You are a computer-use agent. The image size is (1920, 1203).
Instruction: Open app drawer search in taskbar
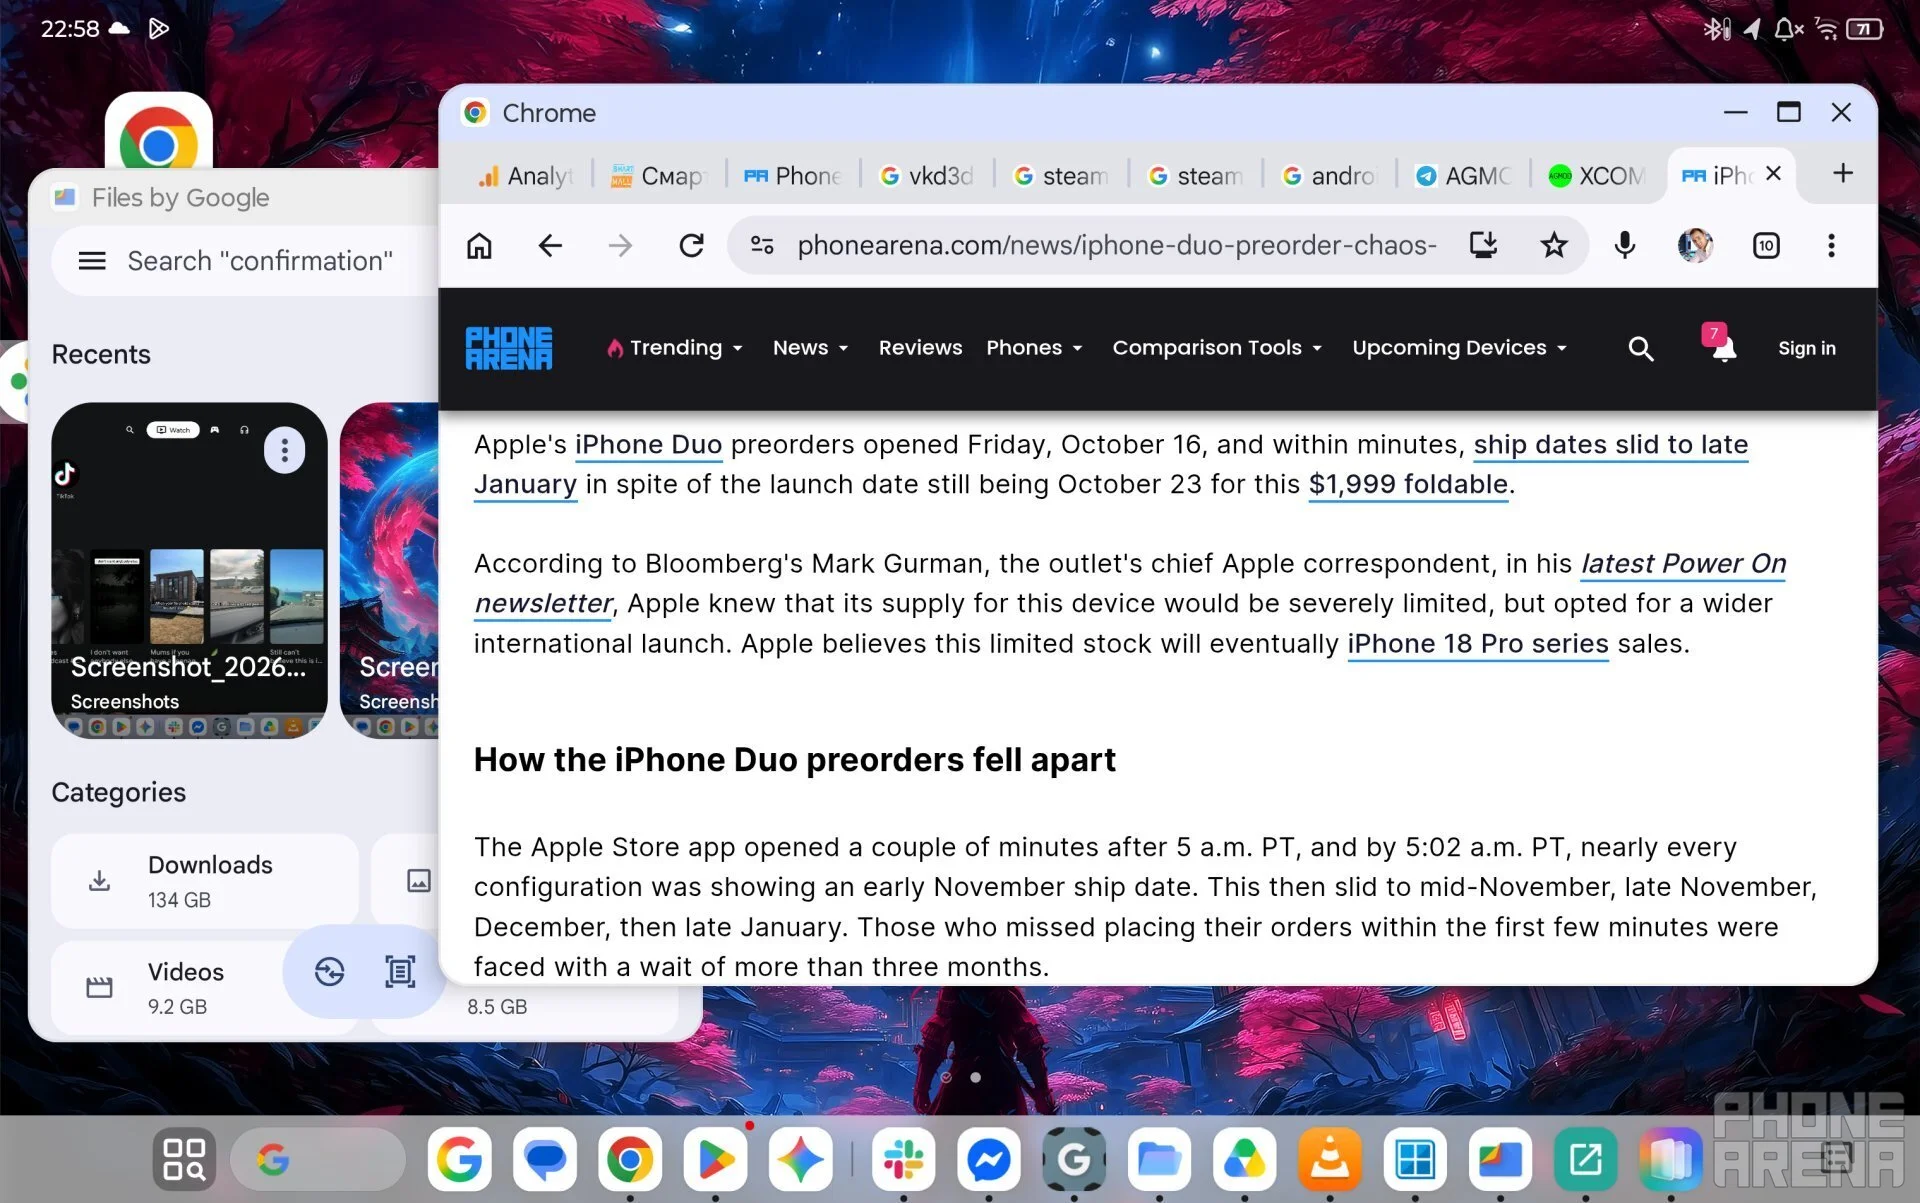pyautogui.click(x=184, y=1160)
